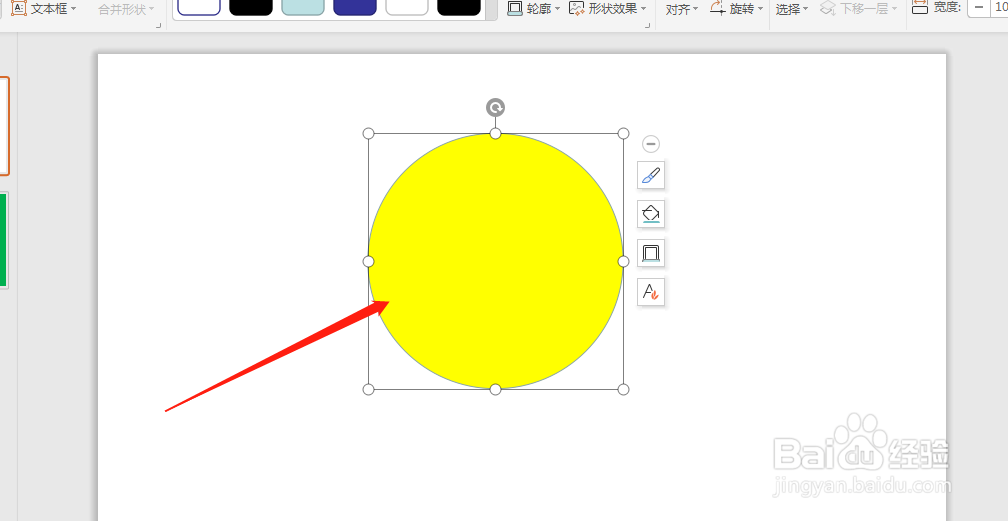Viewport: 1008px width, 521px height.
Task: Click the 形状效果 effects icon
Action: 577,8
